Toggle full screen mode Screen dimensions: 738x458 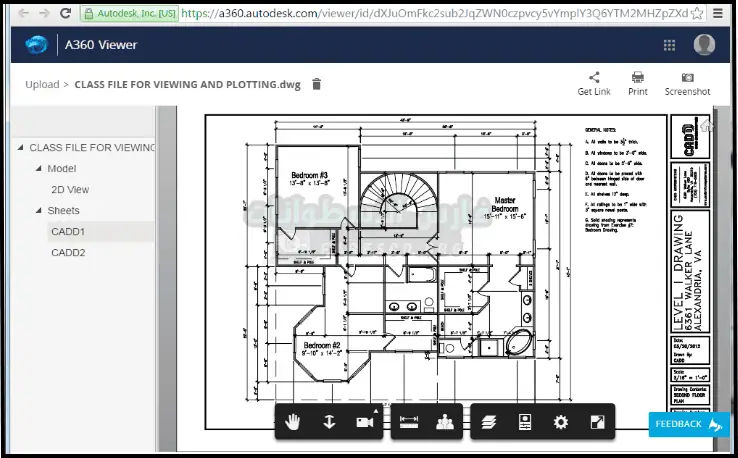tap(596, 422)
